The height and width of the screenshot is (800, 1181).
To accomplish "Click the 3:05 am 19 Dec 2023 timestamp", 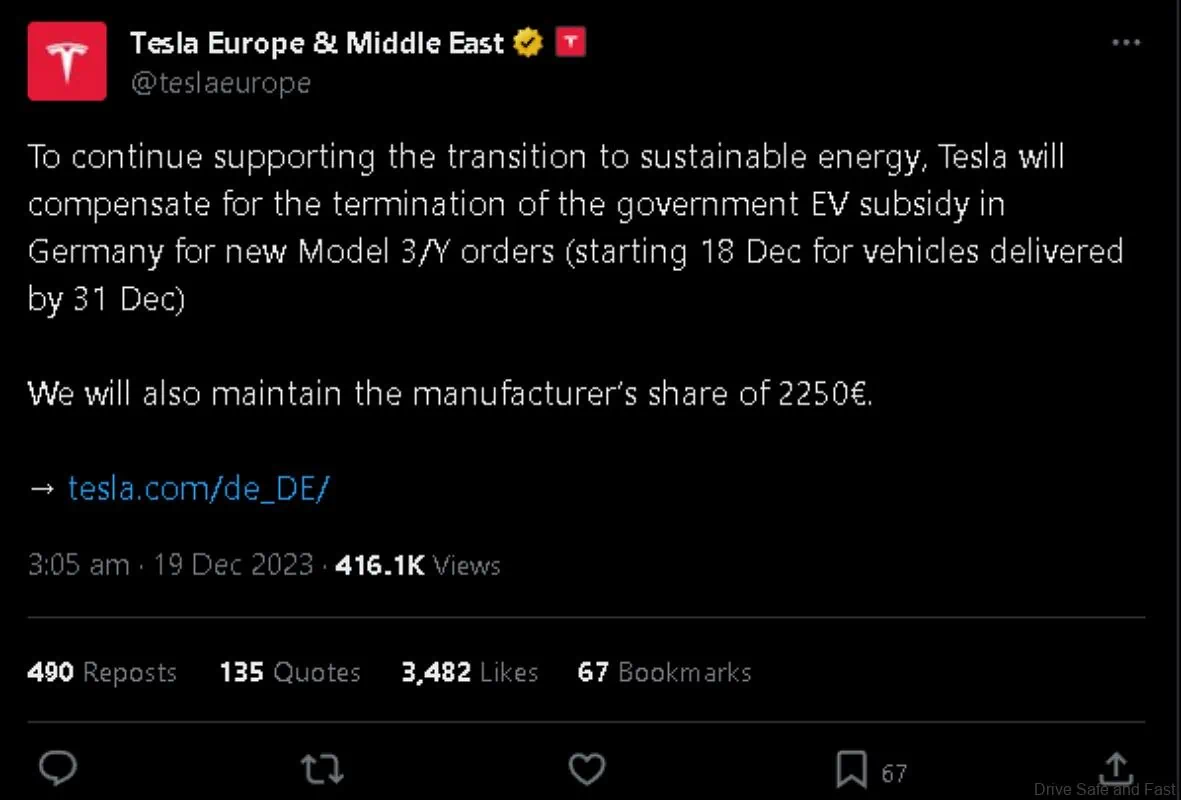I will [x=170, y=565].
